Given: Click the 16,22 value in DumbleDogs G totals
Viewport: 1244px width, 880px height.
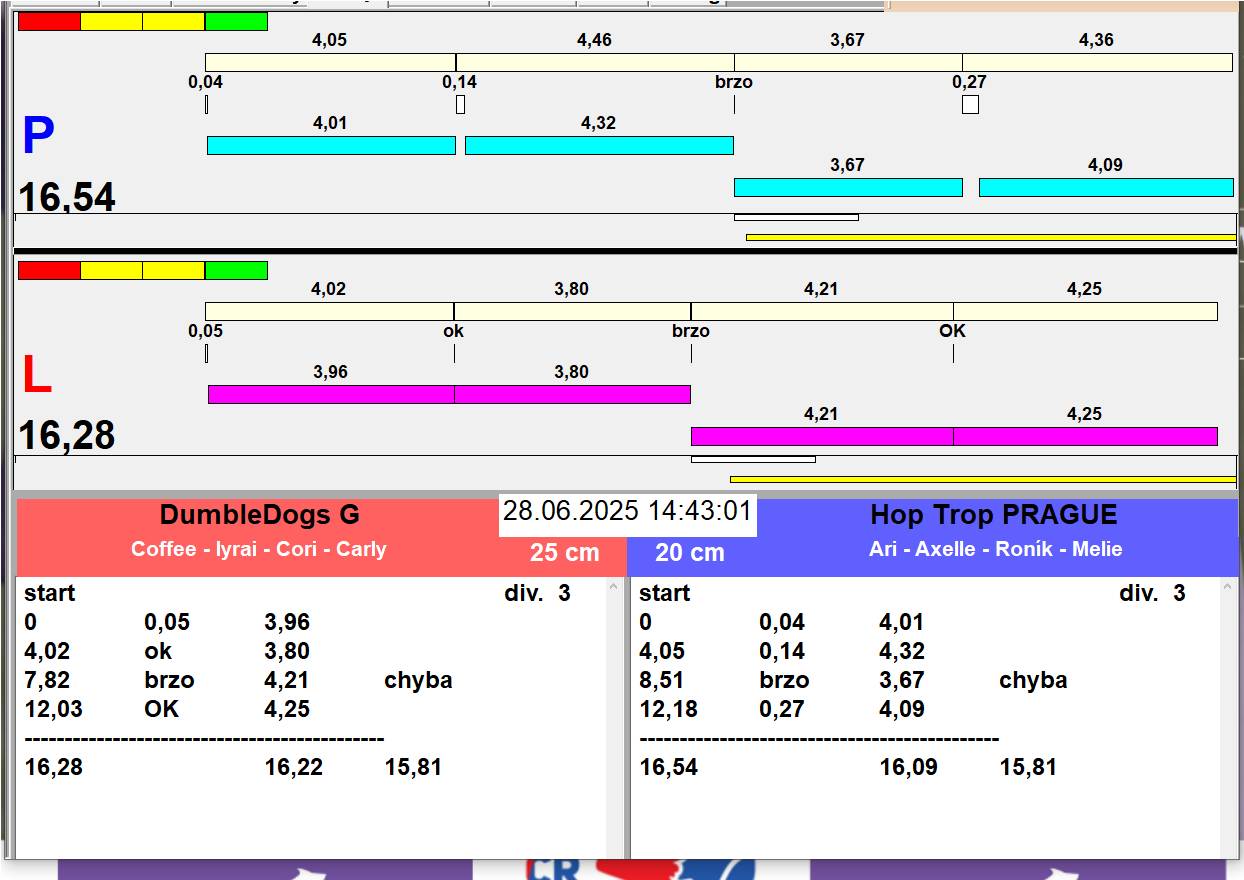Looking at the screenshot, I should 294,767.
